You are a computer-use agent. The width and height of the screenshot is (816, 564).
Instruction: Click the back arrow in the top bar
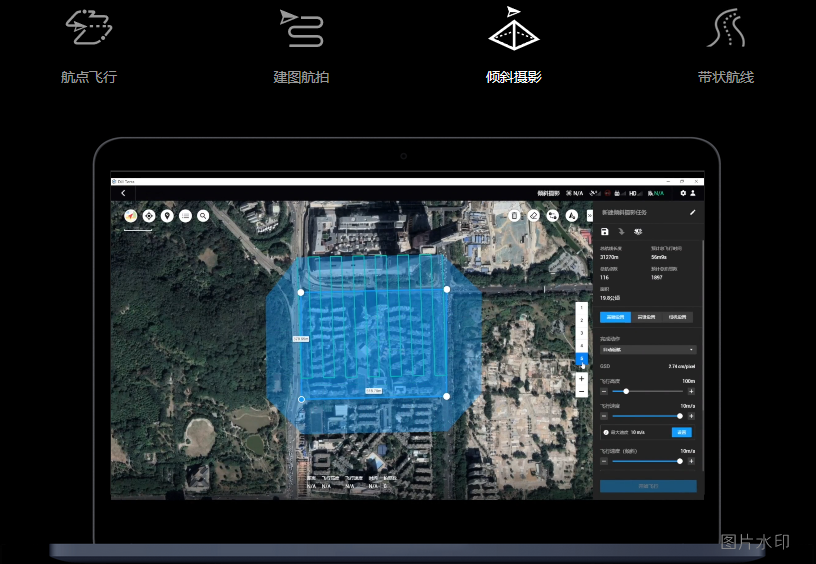pyautogui.click(x=123, y=193)
